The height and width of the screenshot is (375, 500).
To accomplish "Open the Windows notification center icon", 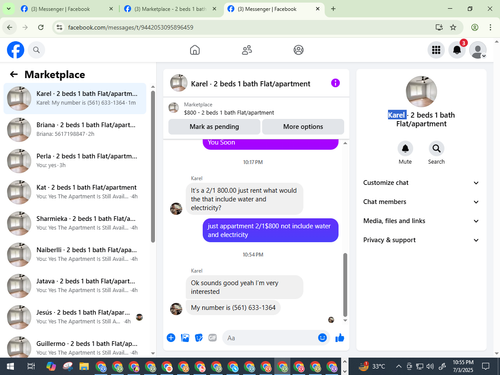I will click(x=486, y=366).
